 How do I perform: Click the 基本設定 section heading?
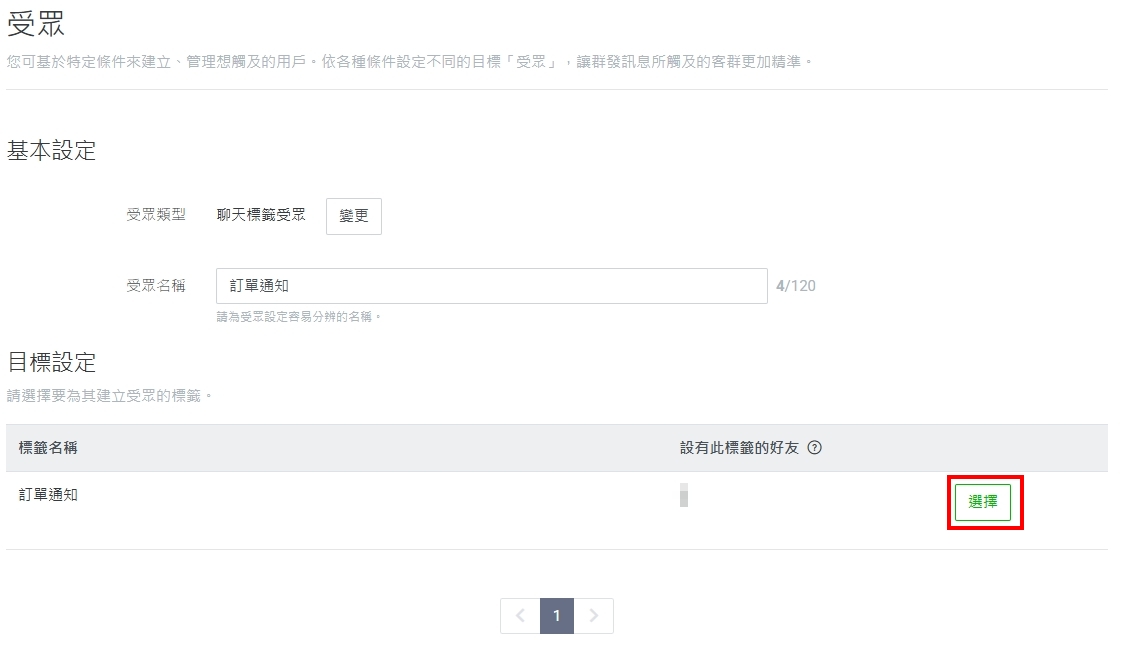[51, 151]
